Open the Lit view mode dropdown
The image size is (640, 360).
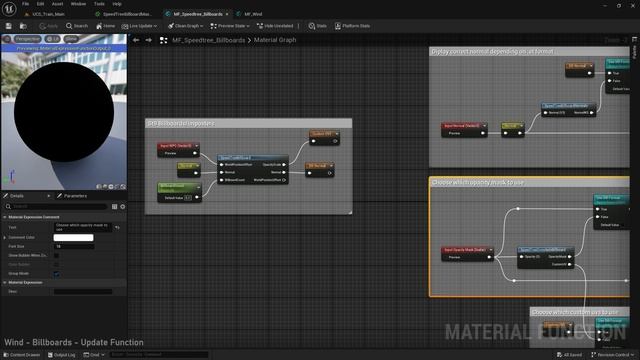click(52, 39)
